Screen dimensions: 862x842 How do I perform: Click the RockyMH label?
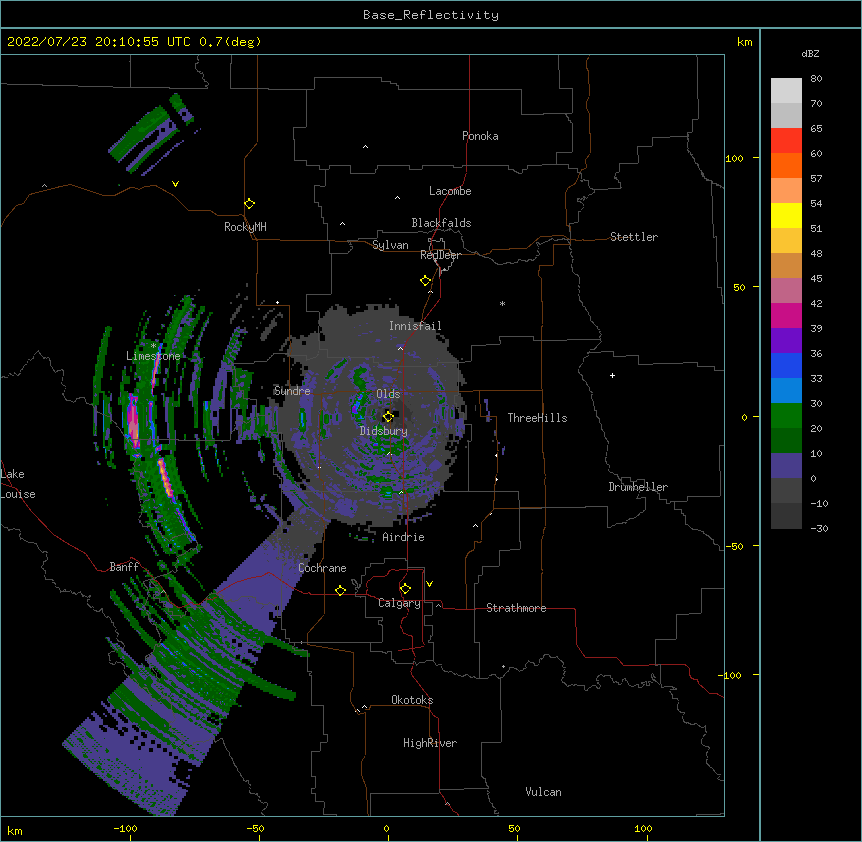coord(245,226)
